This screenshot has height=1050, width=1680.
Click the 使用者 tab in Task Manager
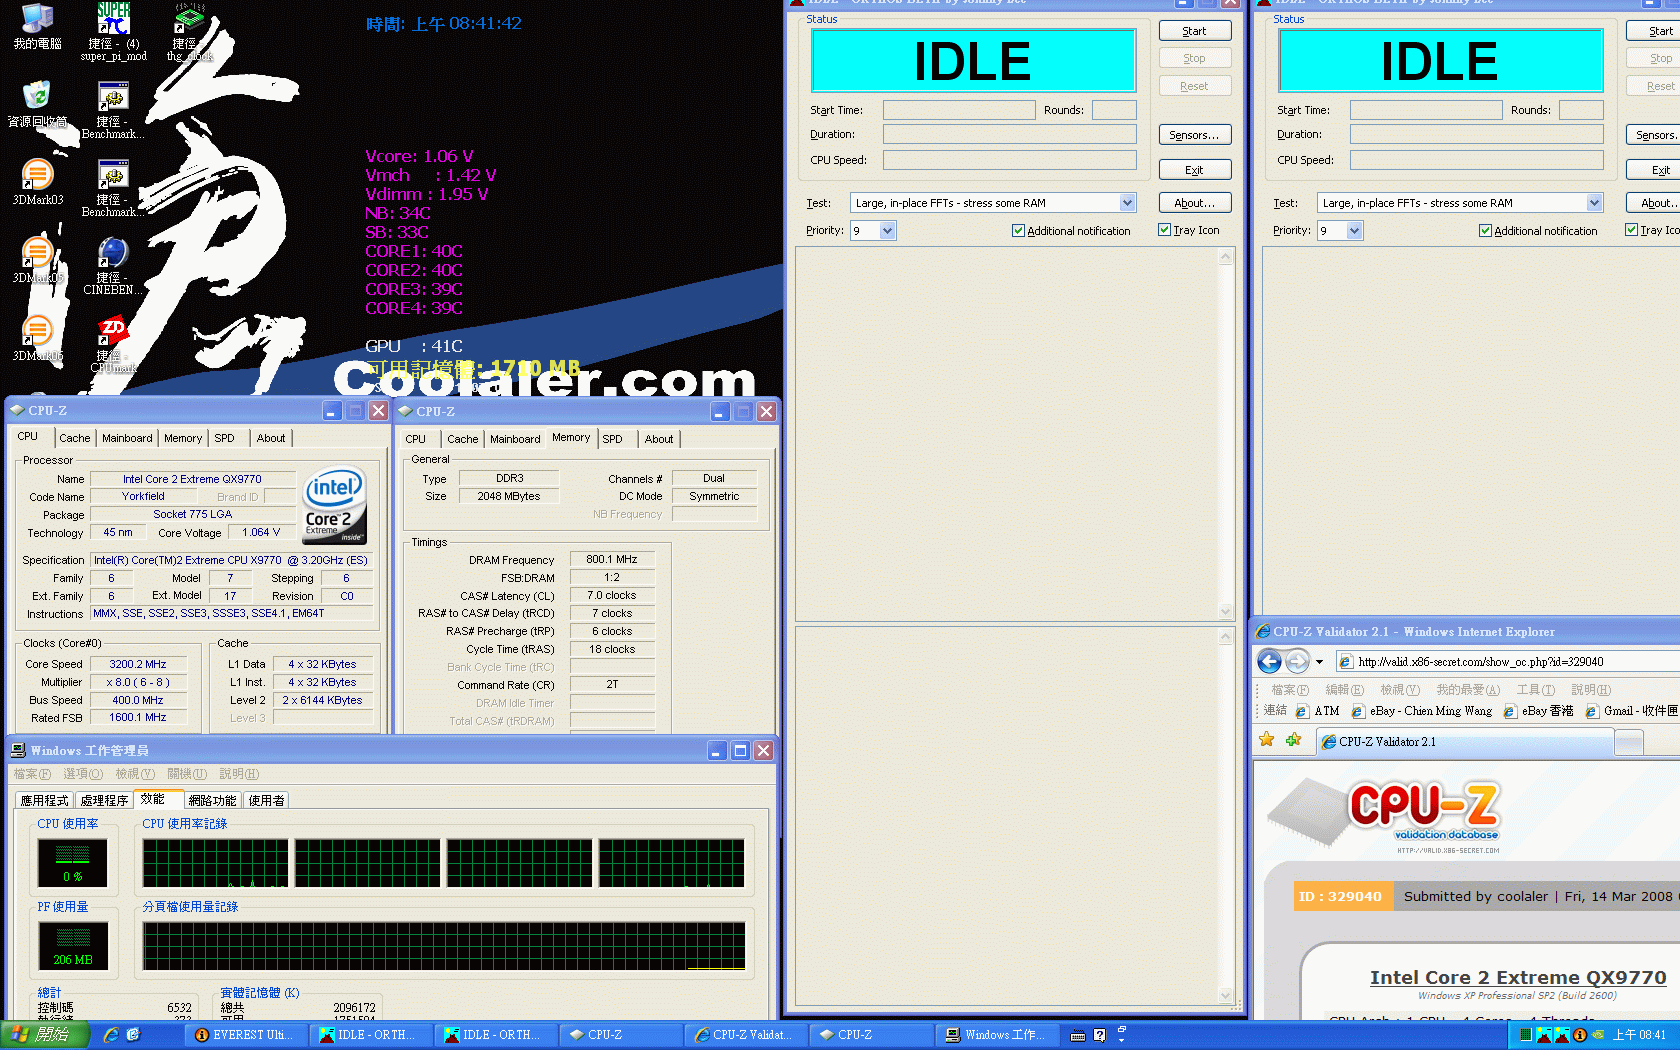click(266, 800)
